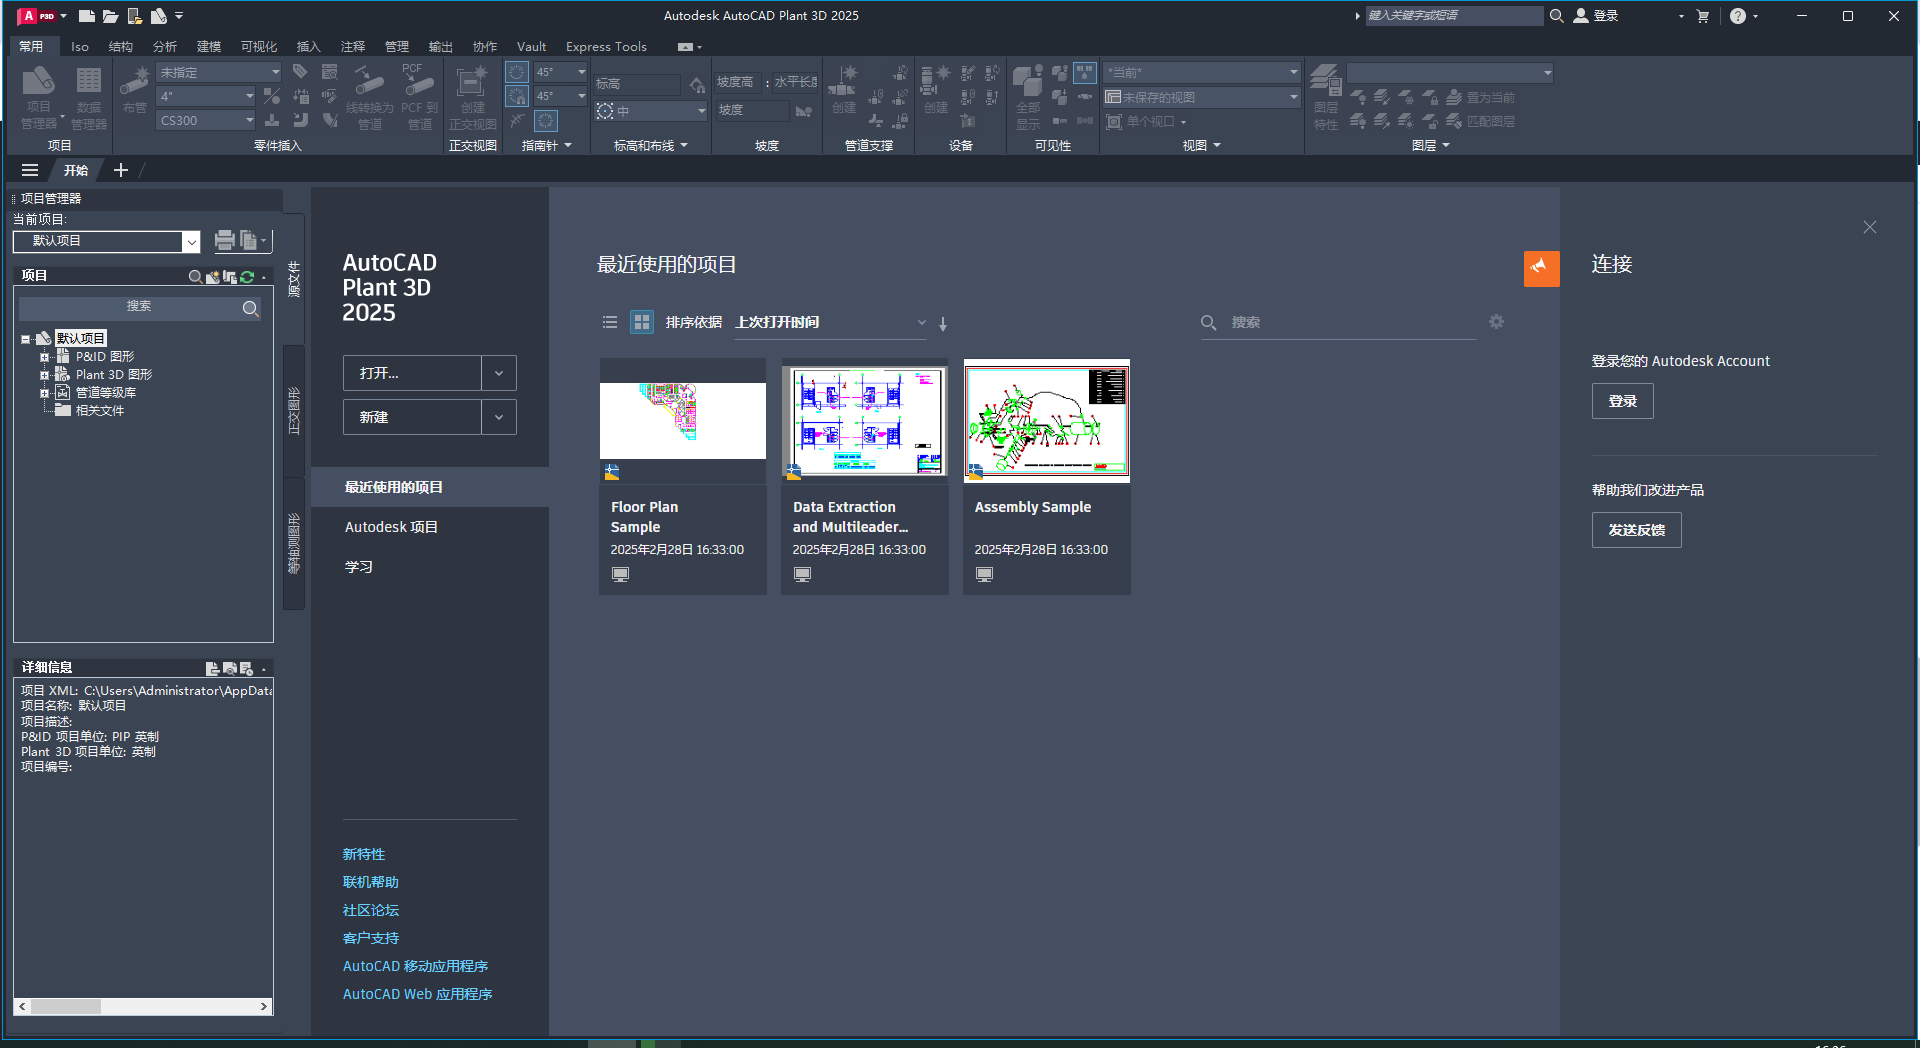
Task: Open the Floor Plan Sample thumbnail
Action: coord(683,421)
